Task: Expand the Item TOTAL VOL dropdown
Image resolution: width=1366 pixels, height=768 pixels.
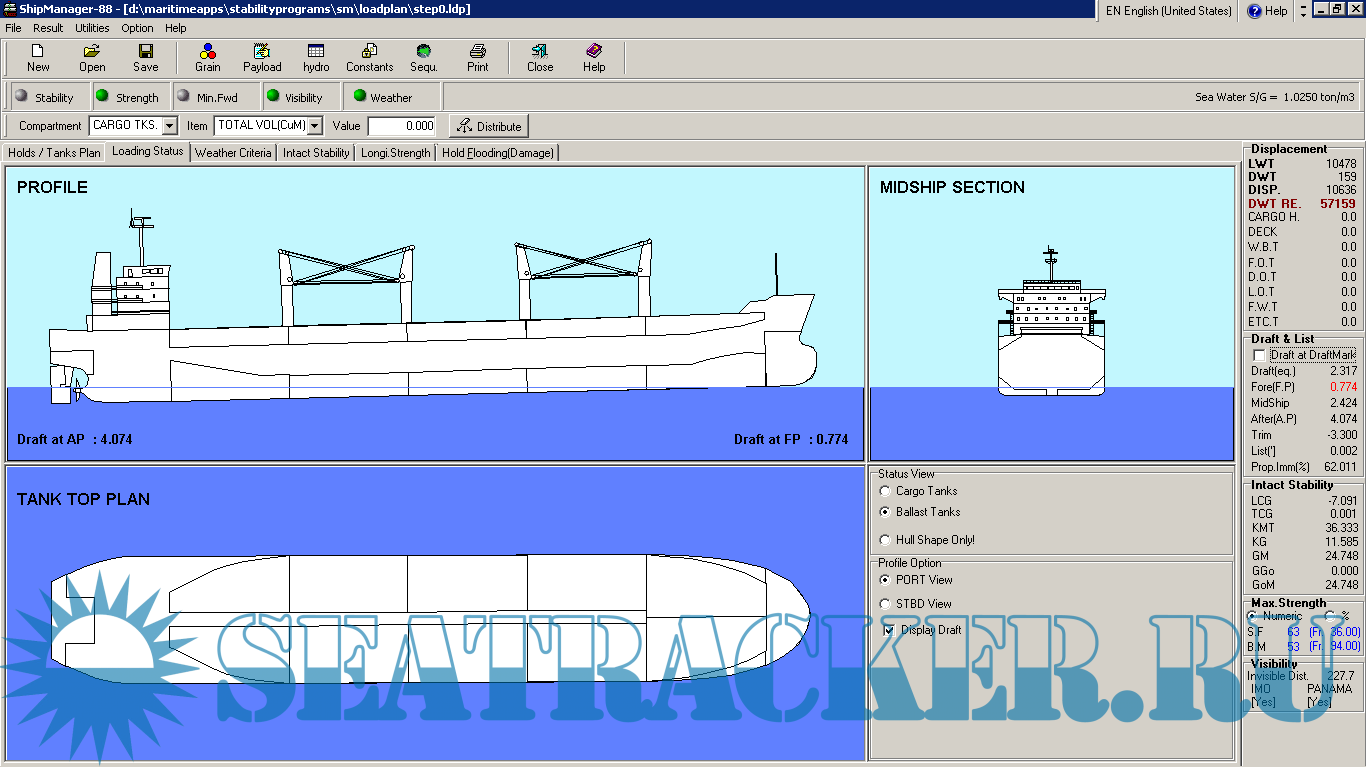Action: click(x=315, y=126)
